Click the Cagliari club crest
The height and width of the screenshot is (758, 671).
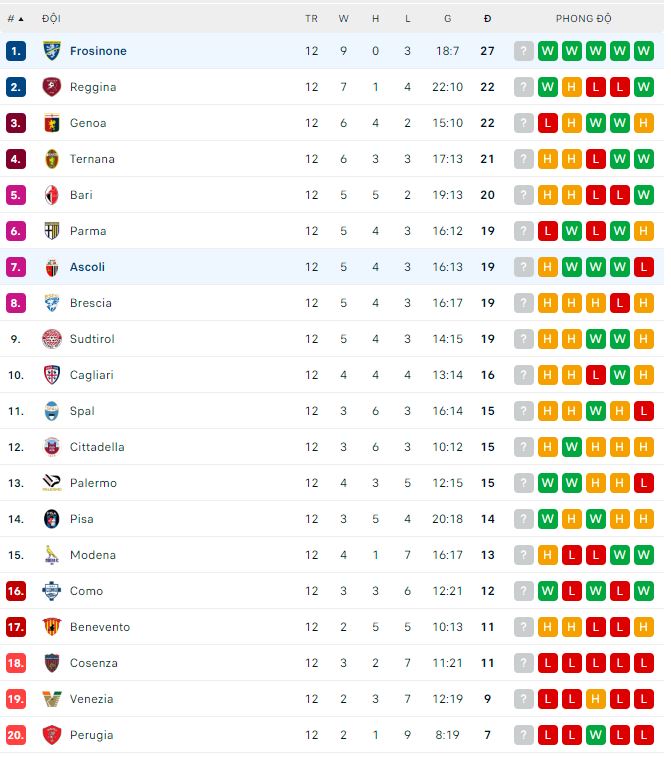52,375
